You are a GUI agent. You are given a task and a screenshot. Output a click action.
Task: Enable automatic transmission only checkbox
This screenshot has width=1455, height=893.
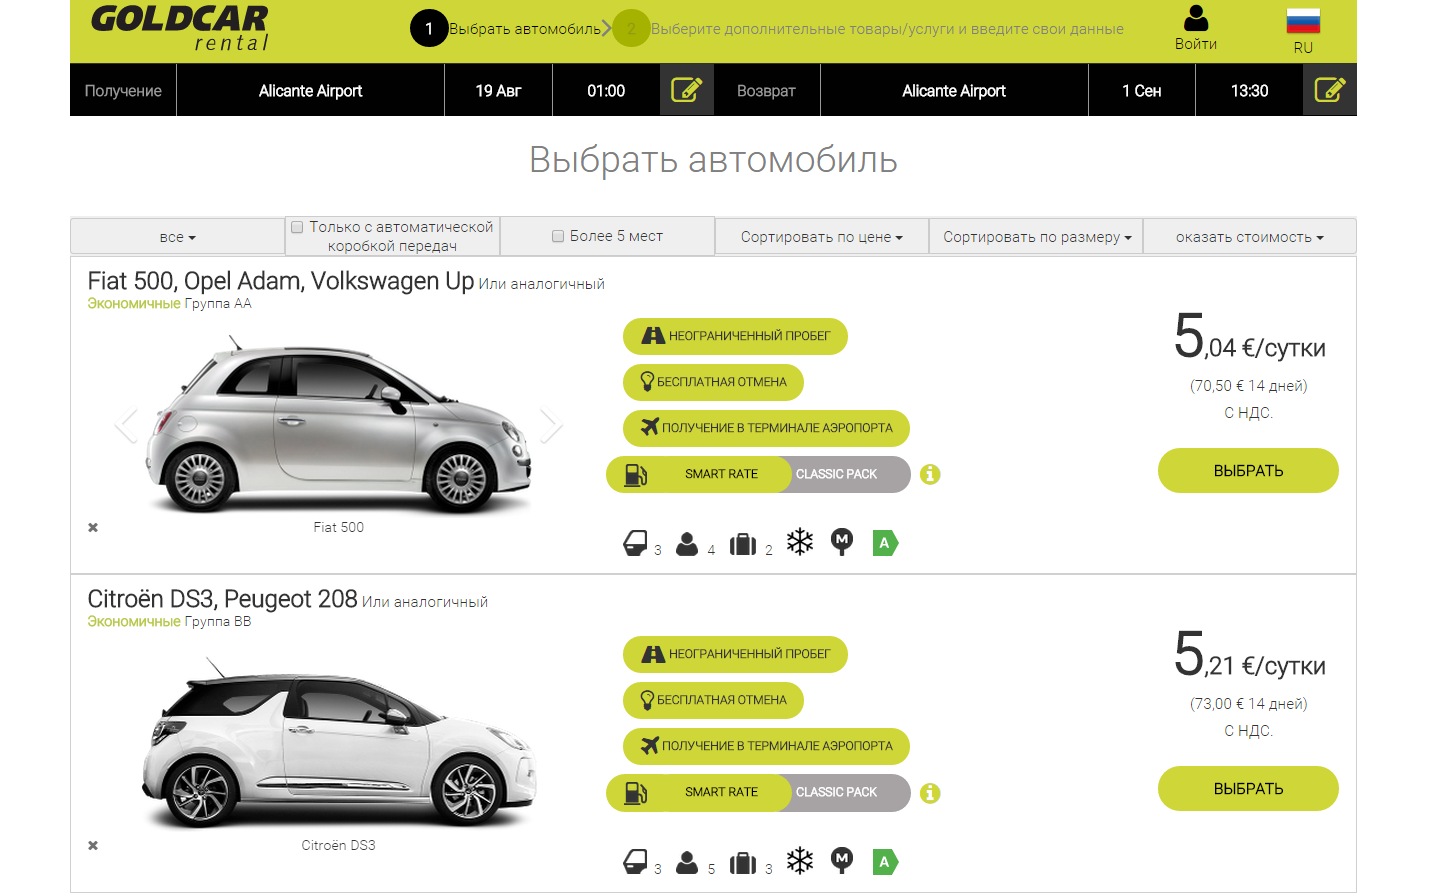pos(297,227)
